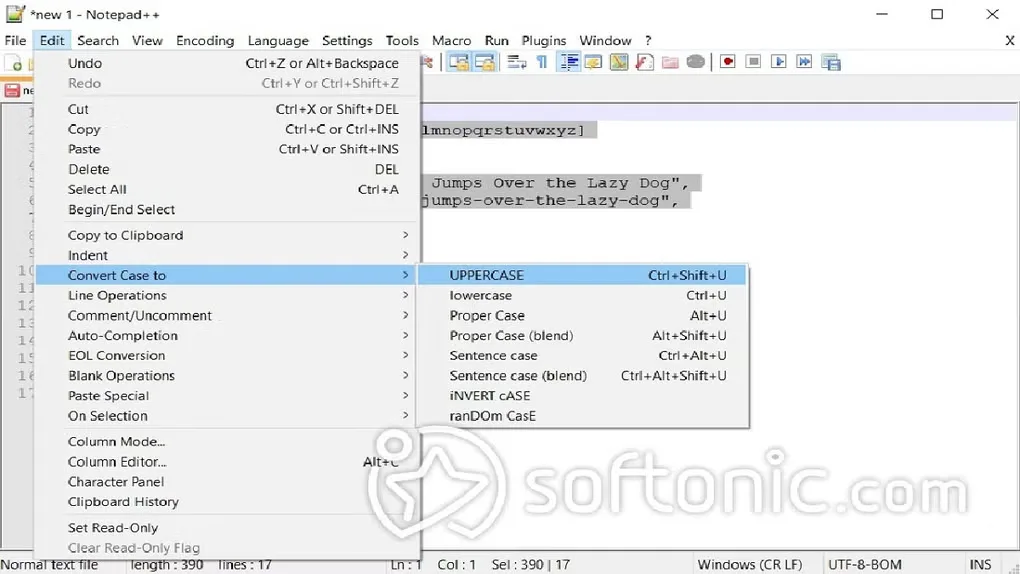Viewport: 1020px width, 574px height.
Task: Click the Synchronize Horizontal Scrolling toolbar icon
Action: click(485, 62)
